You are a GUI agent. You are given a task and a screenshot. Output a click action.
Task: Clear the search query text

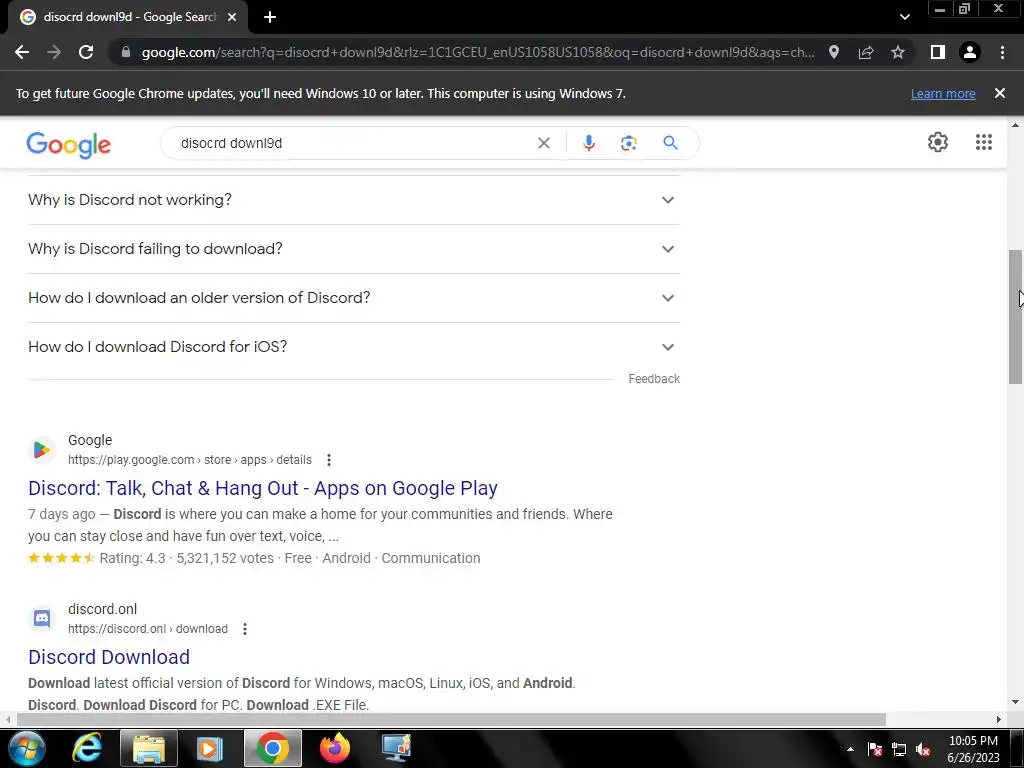544,143
